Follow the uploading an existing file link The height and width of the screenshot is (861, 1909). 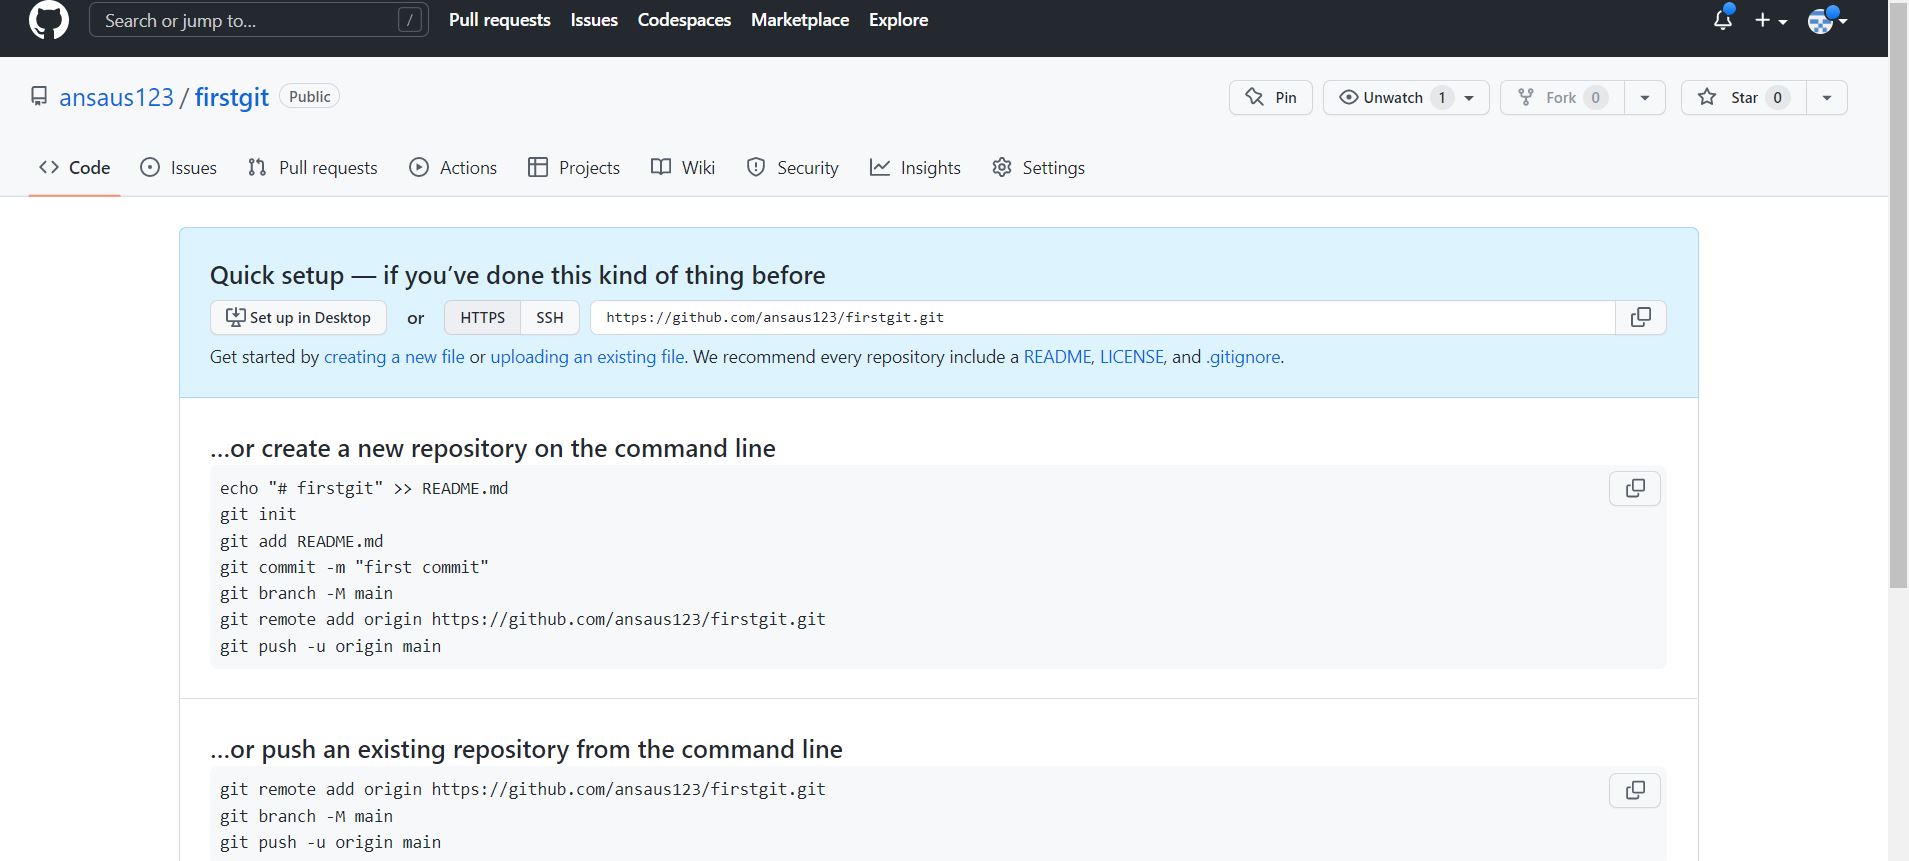(587, 357)
